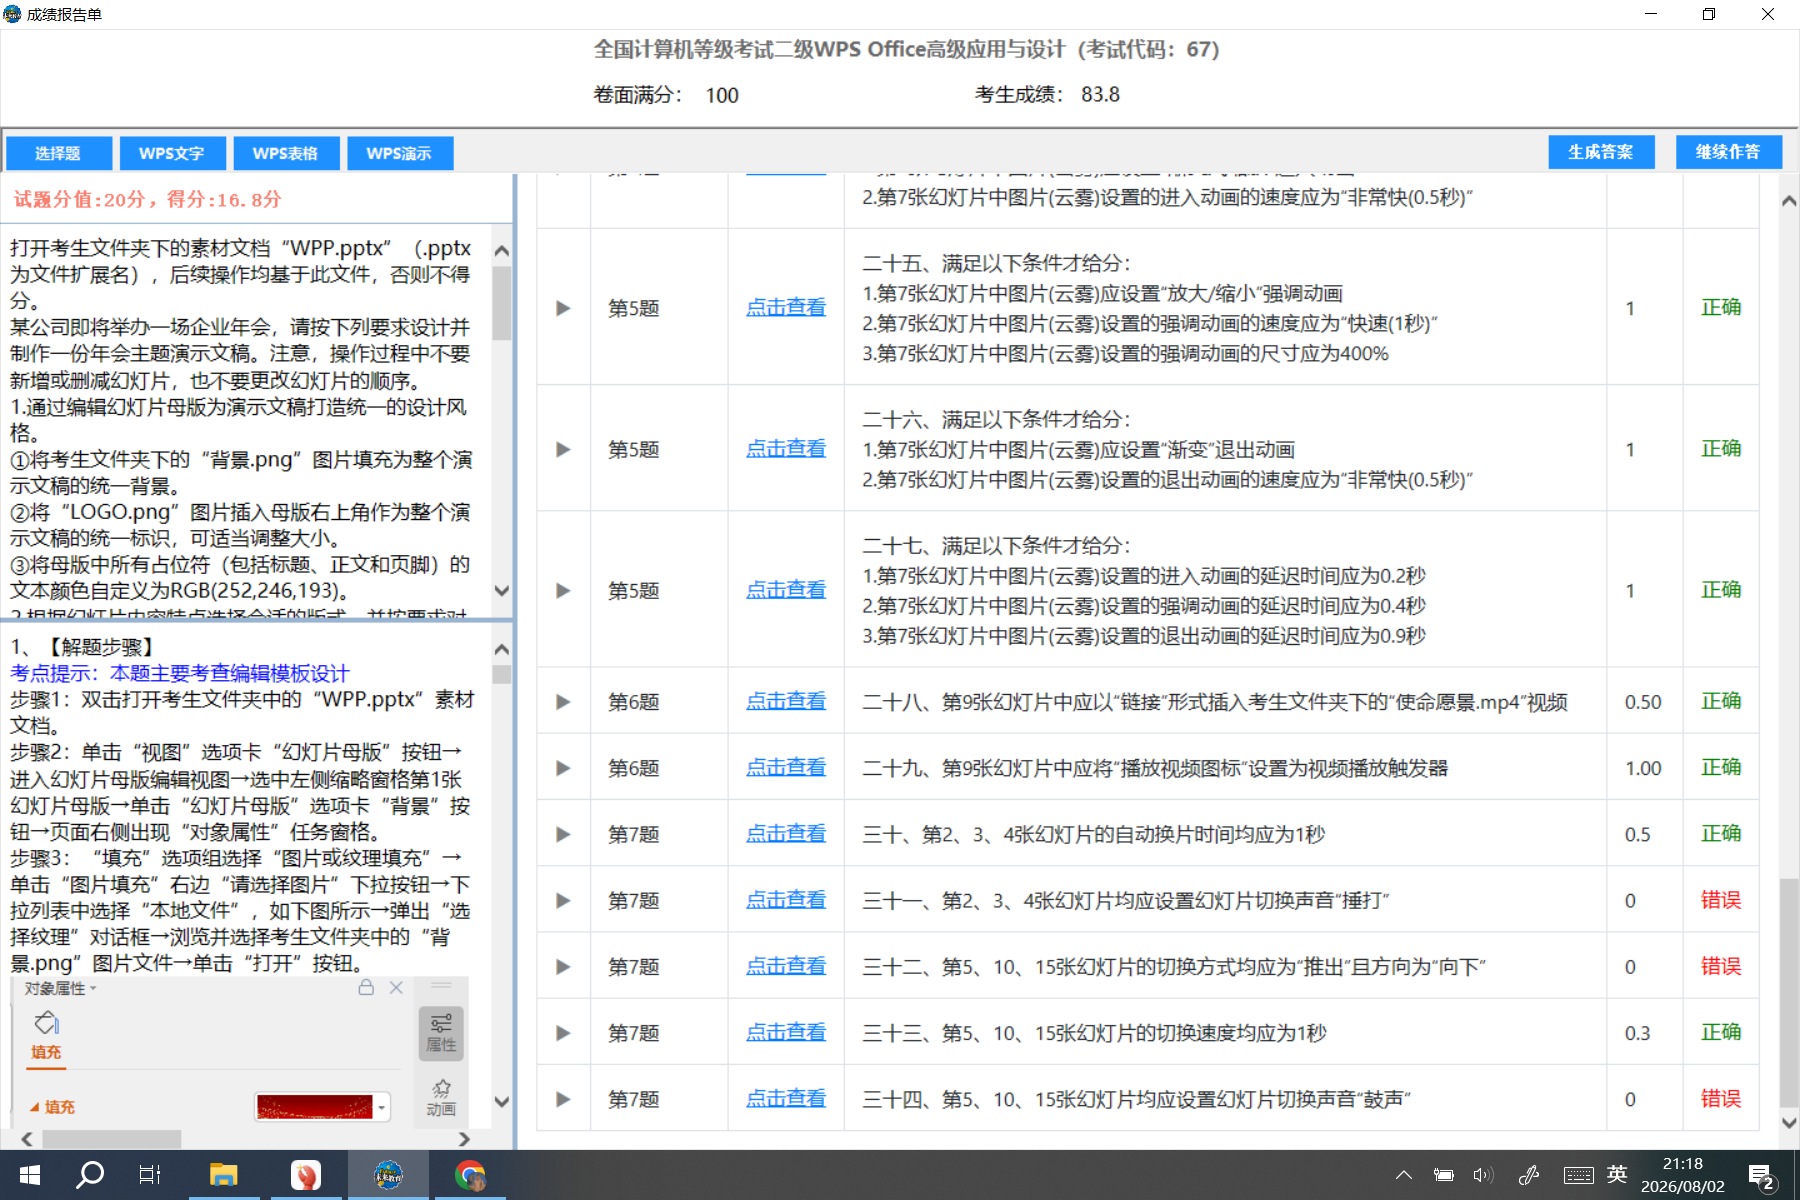
Task: Click the taskbar clock showing 21:18
Action: [x=1683, y=1175]
